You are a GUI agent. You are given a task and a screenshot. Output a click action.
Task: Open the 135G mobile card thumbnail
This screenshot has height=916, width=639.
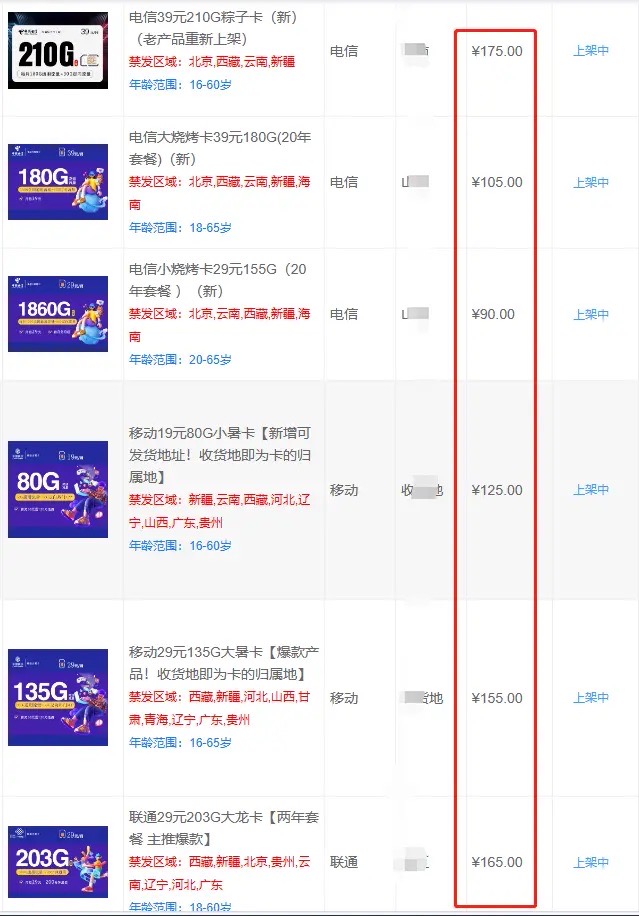click(58, 698)
